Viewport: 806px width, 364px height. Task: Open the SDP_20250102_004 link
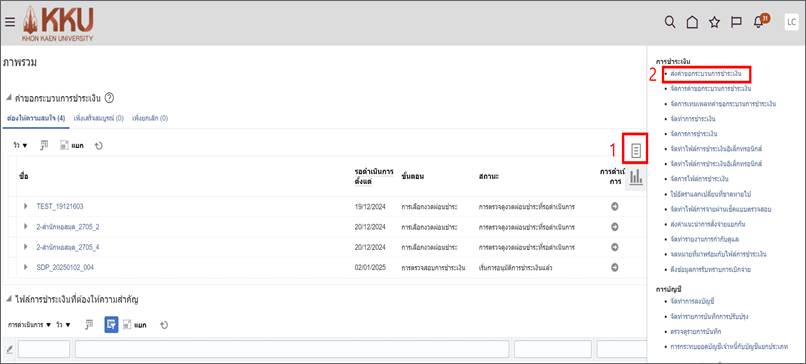click(x=65, y=267)
